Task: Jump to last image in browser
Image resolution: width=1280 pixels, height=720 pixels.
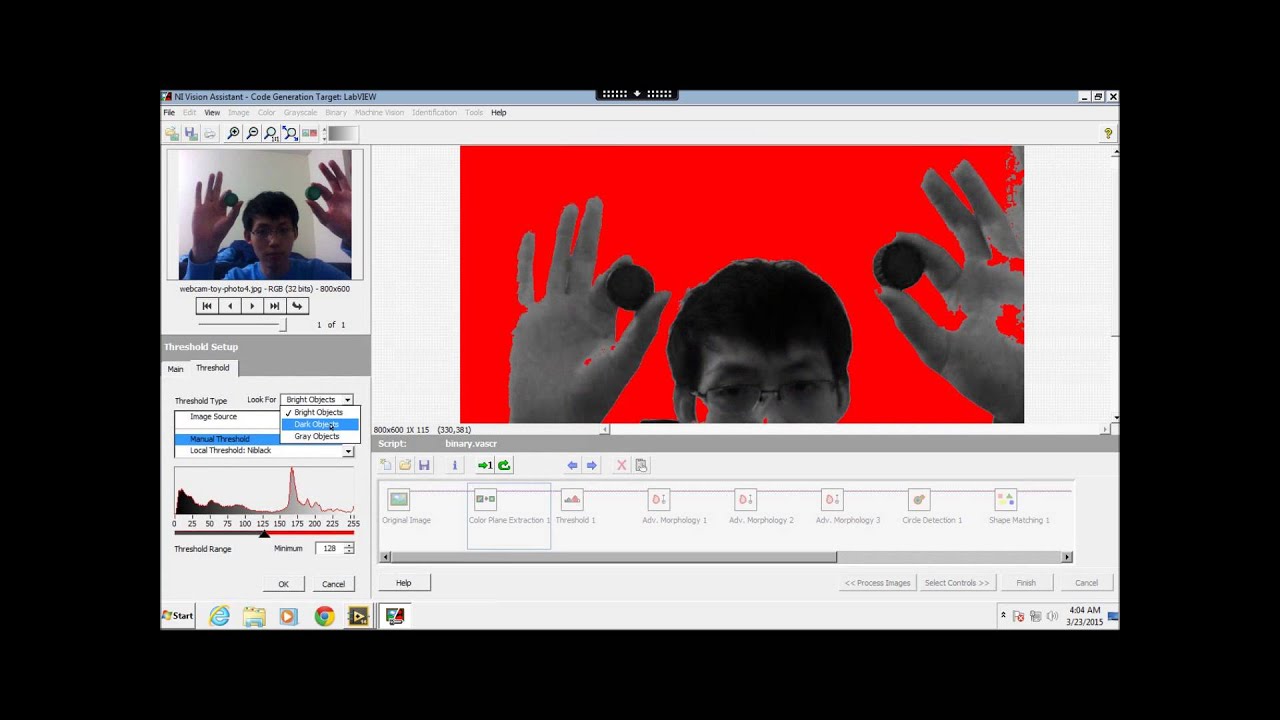Action: [x=274, y=306]
